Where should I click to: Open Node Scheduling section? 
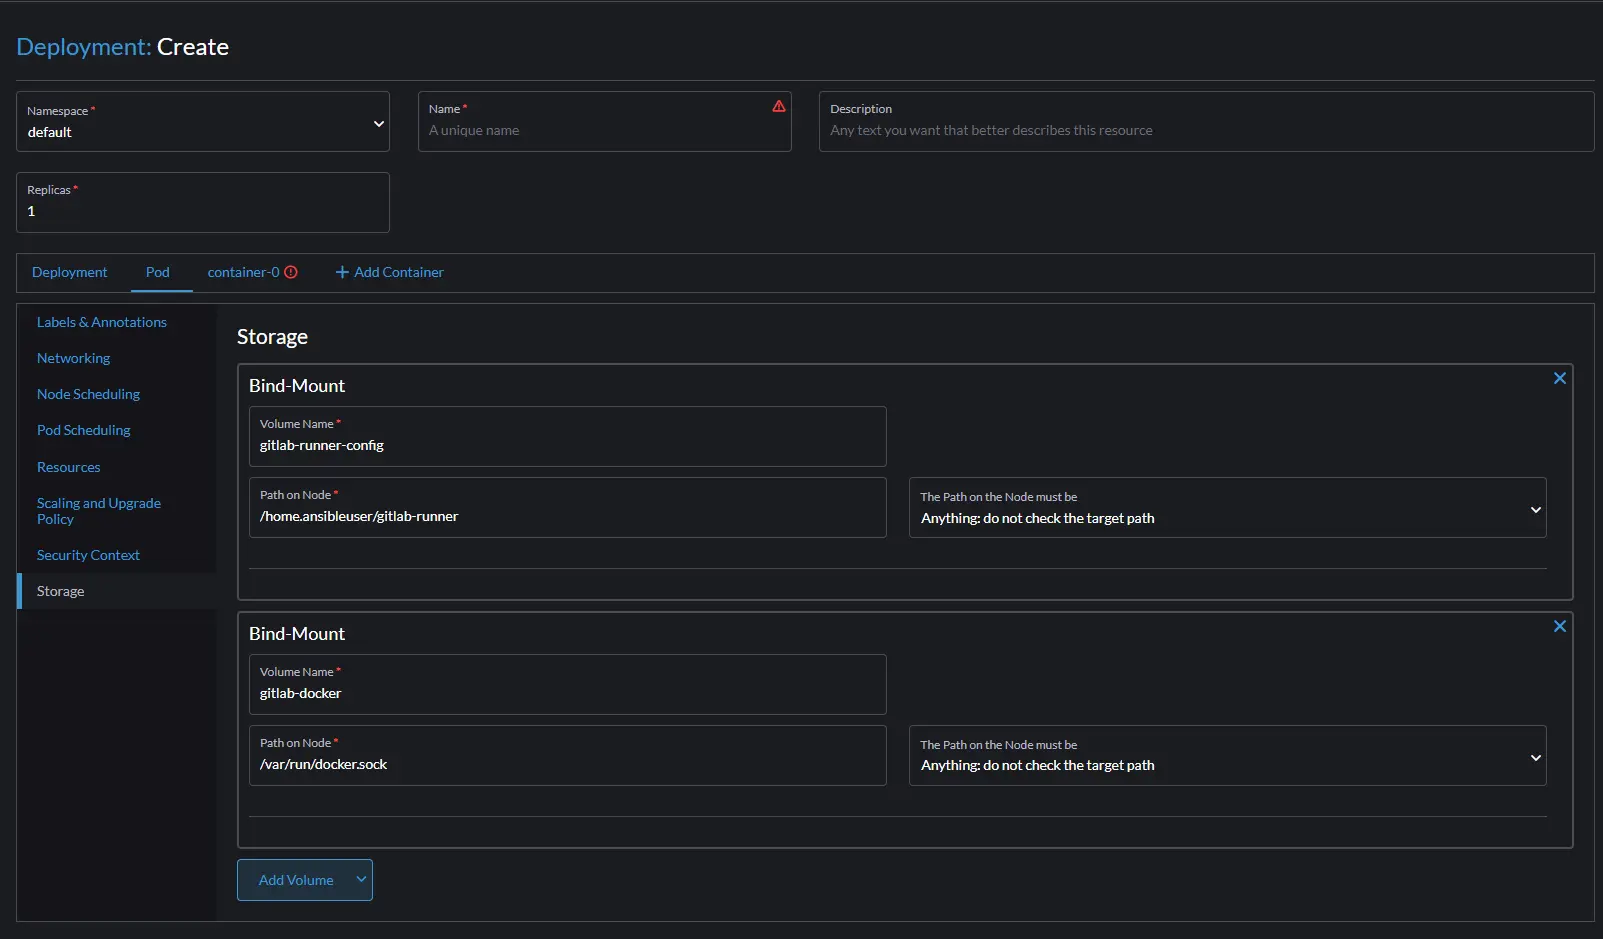(x=88, y=394)
